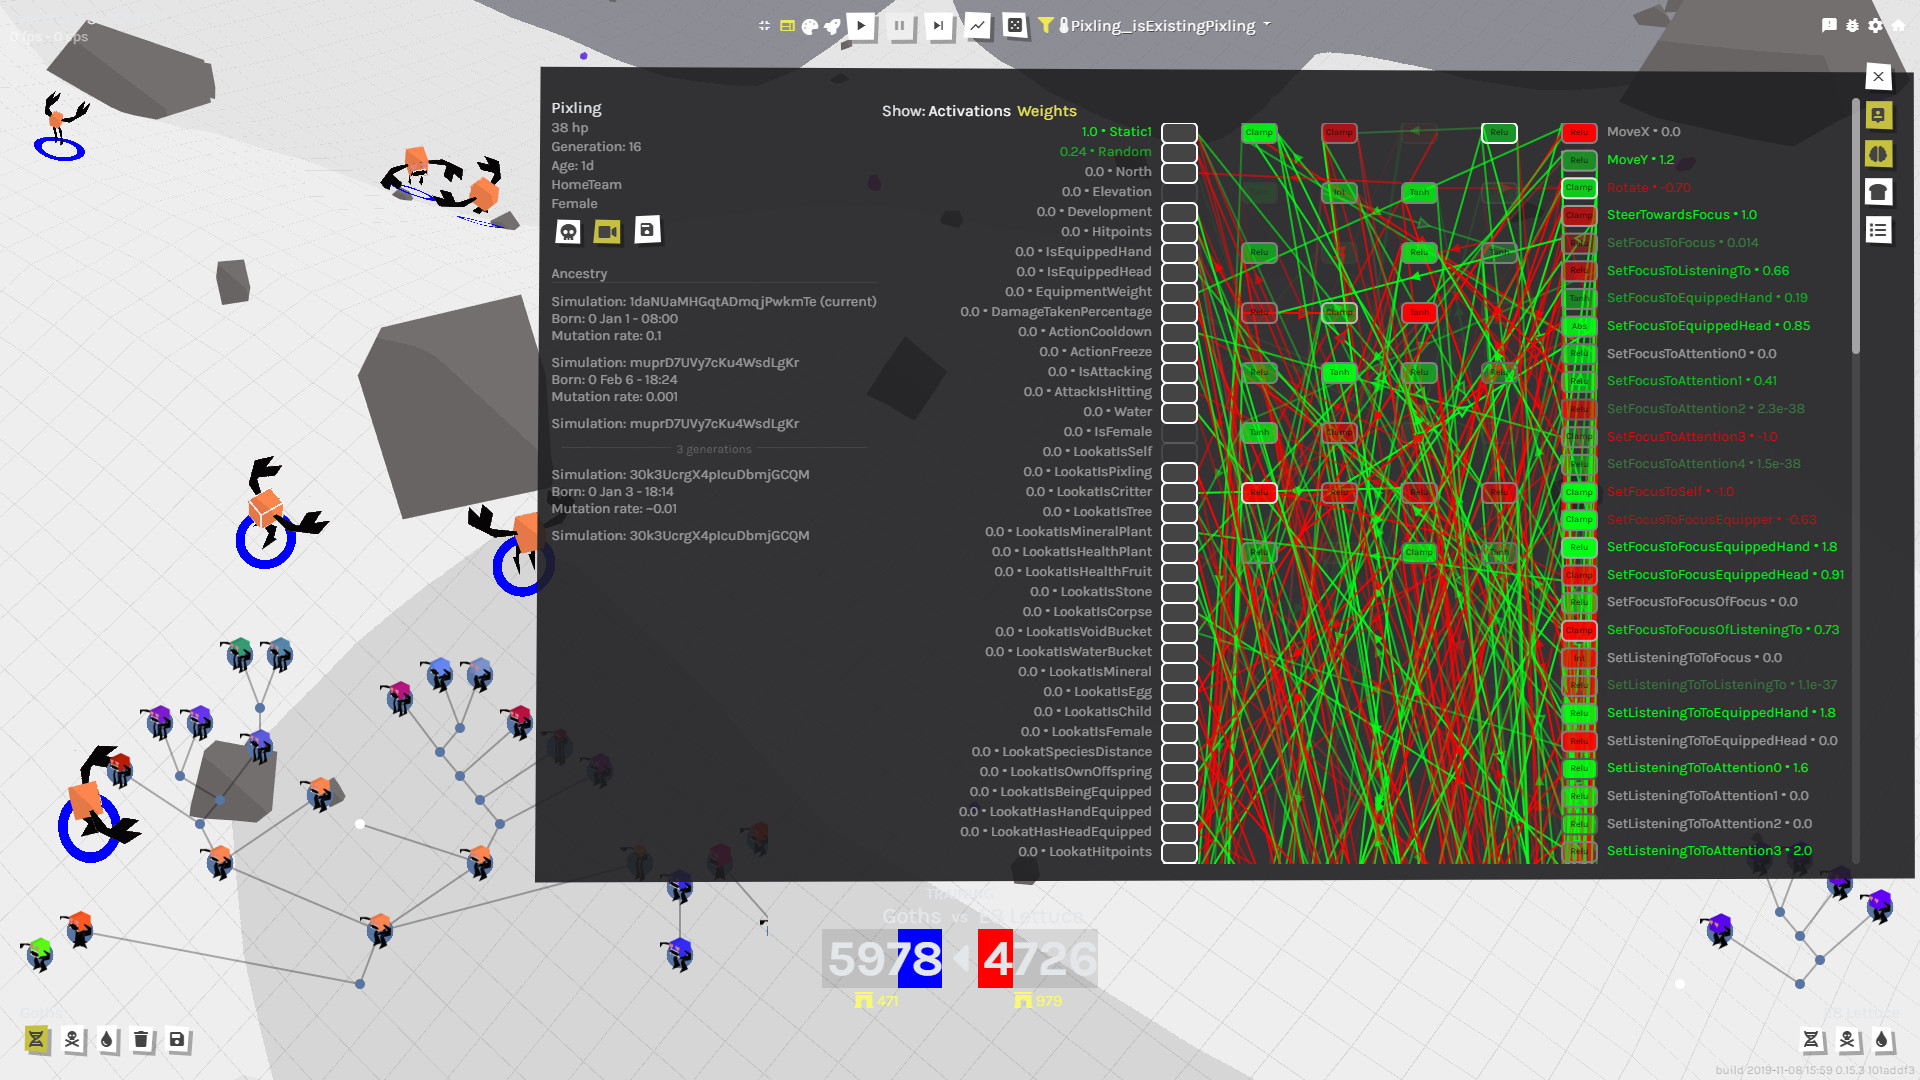Open the statistics graph icon
1920x1080 pixels.
coord(977,26)
